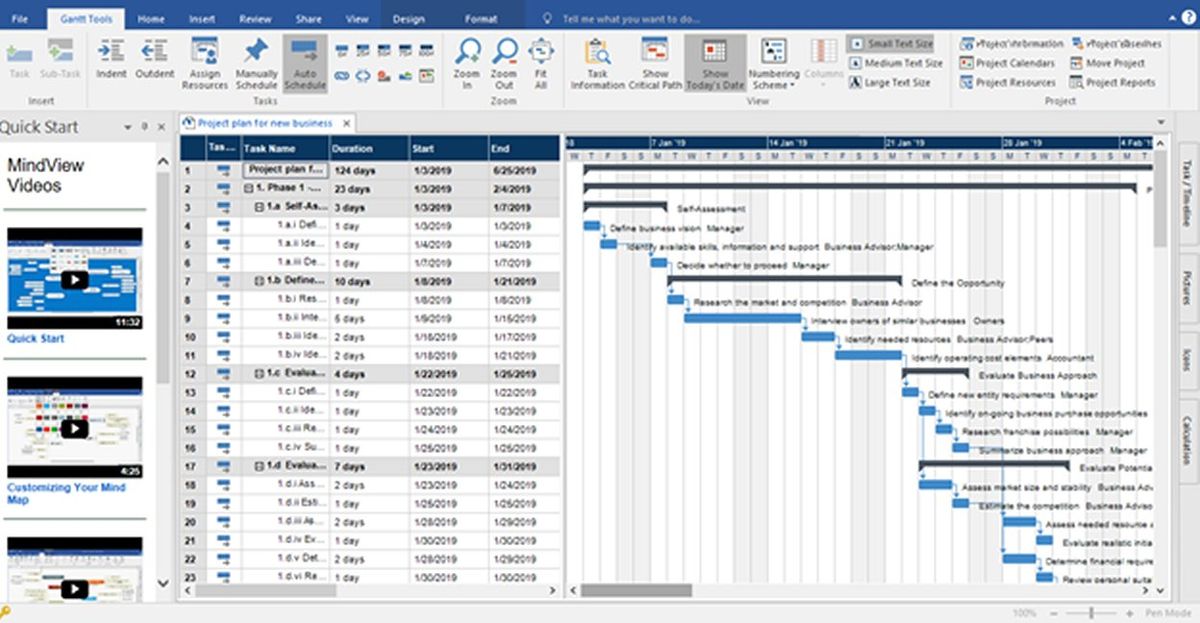Switch to the Design ribbon tab
This screenshot has height=623, width=1200.
[410, 17]
